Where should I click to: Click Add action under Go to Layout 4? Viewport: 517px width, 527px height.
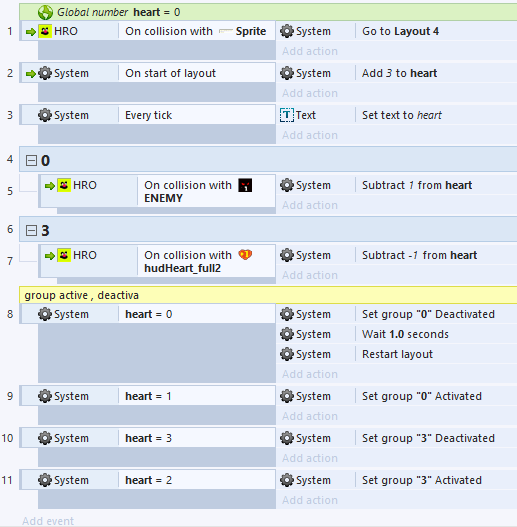point(310,51)
